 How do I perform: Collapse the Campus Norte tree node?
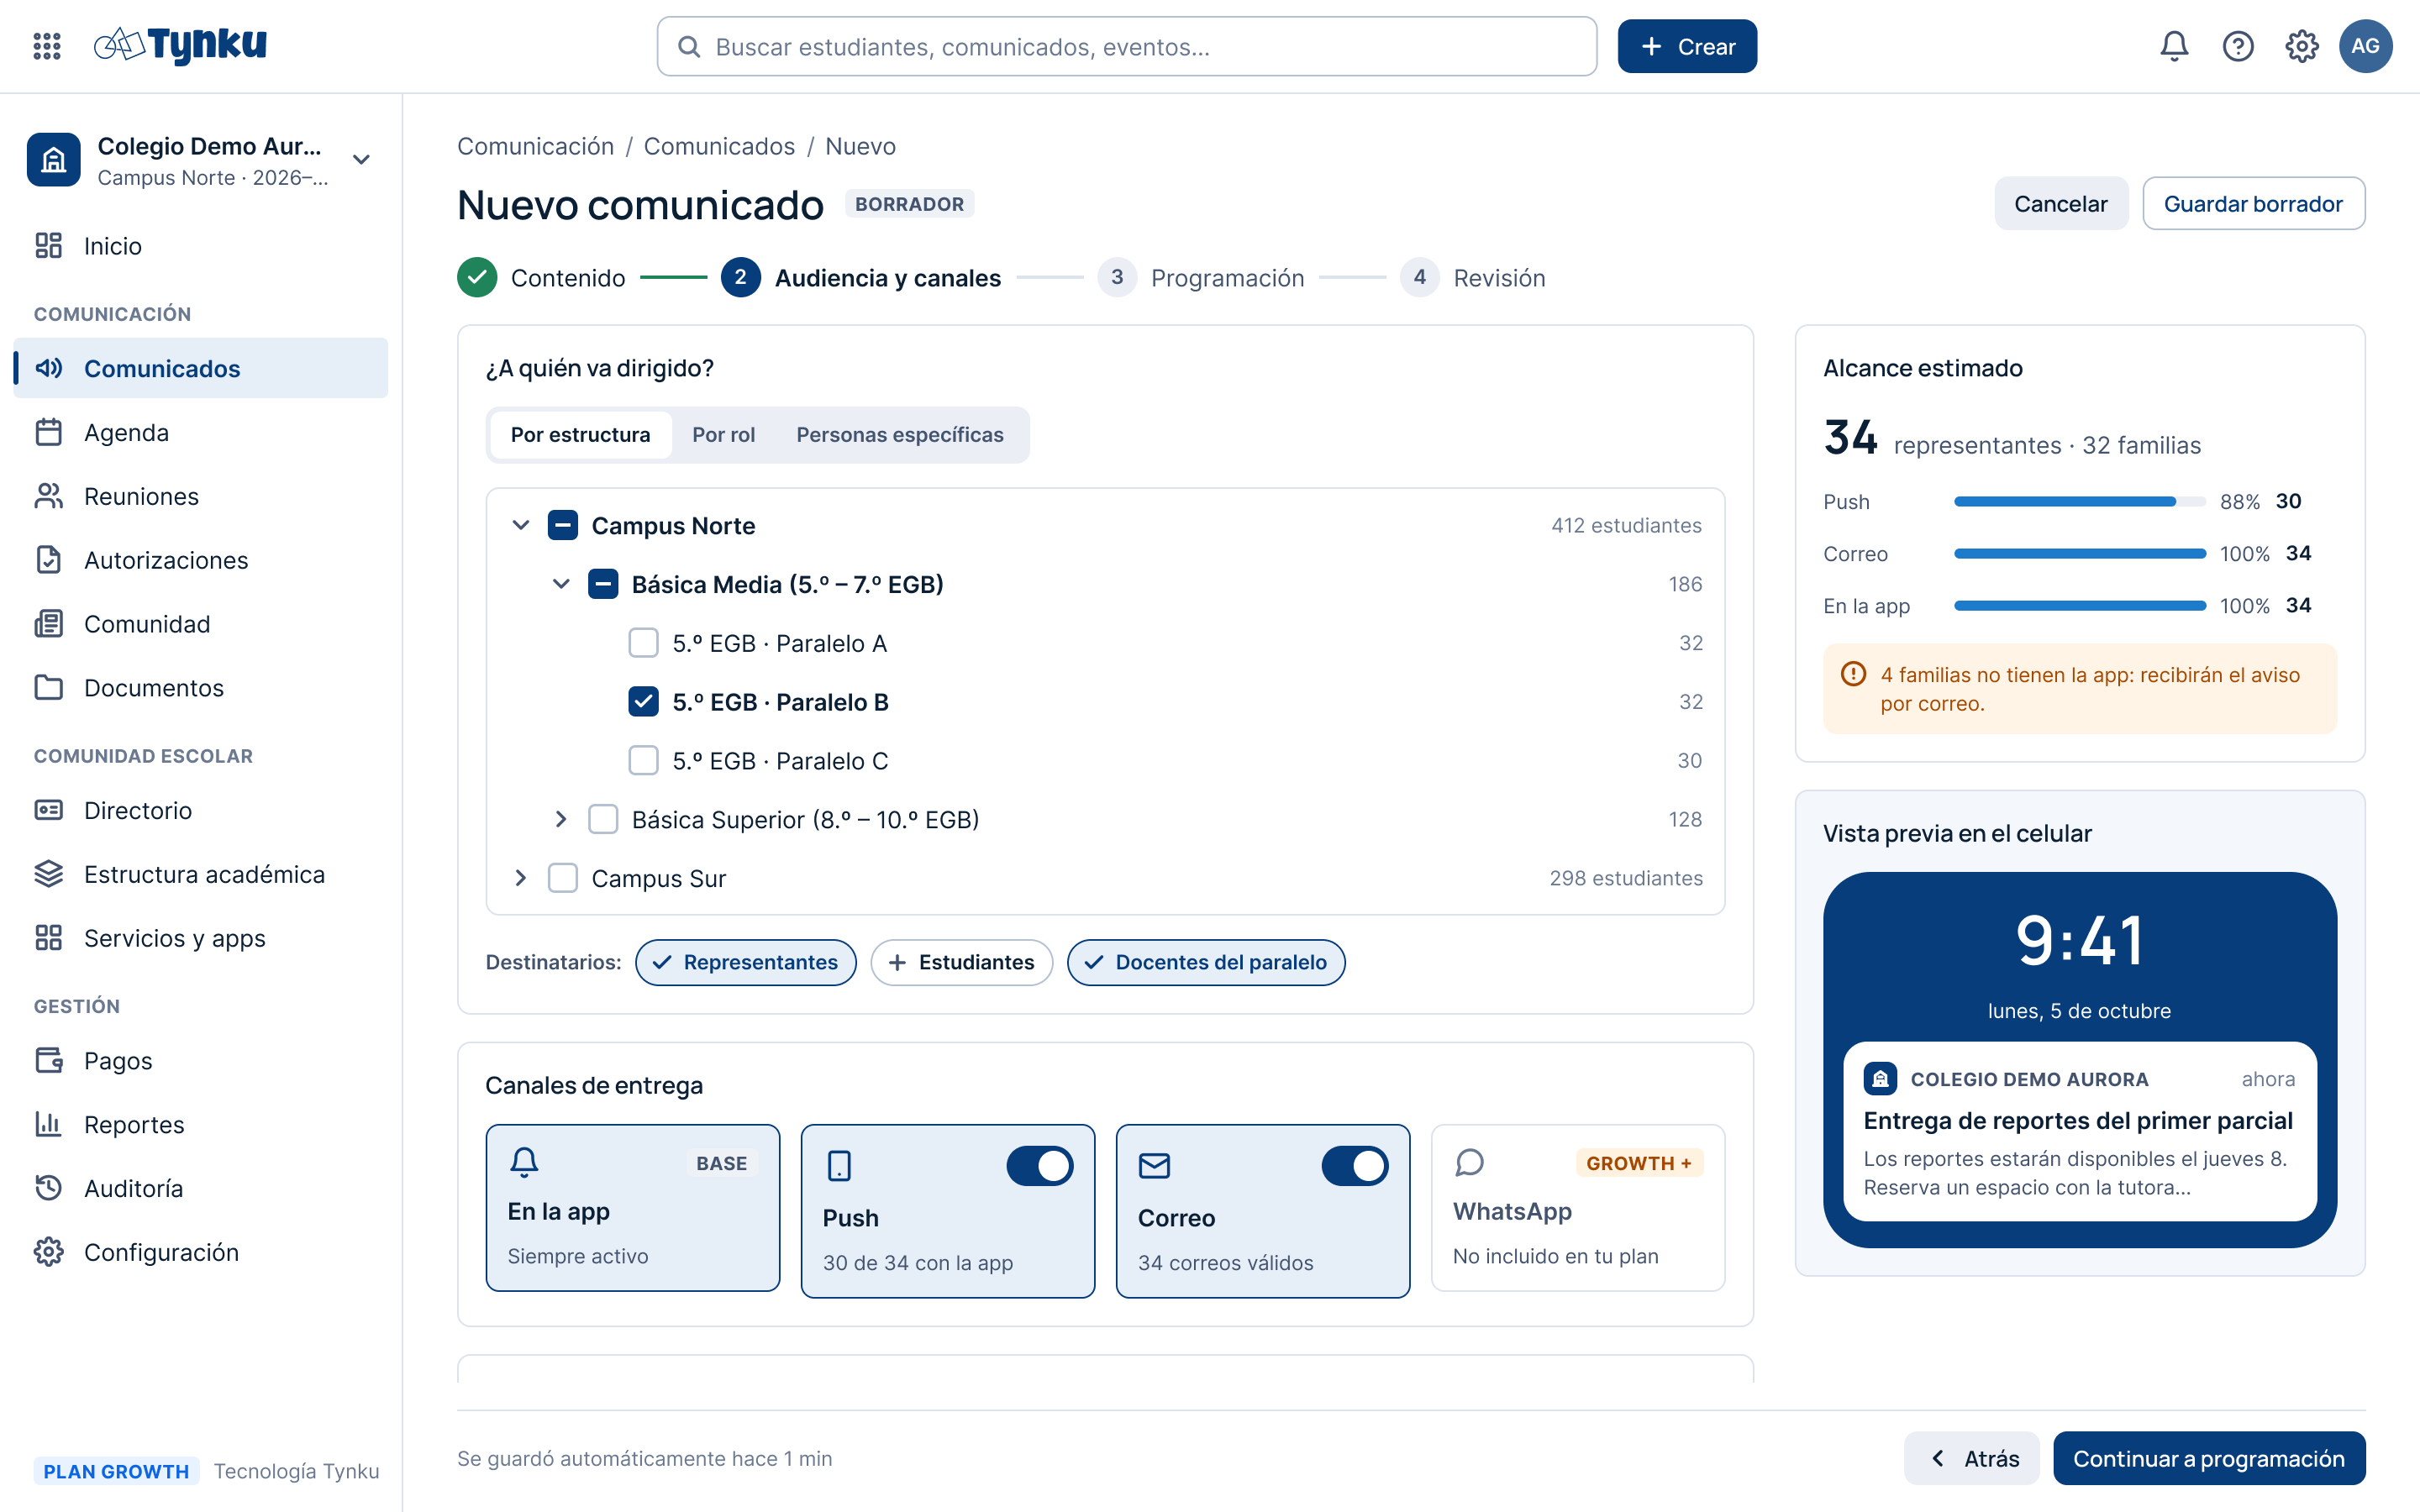click(521, 525)
